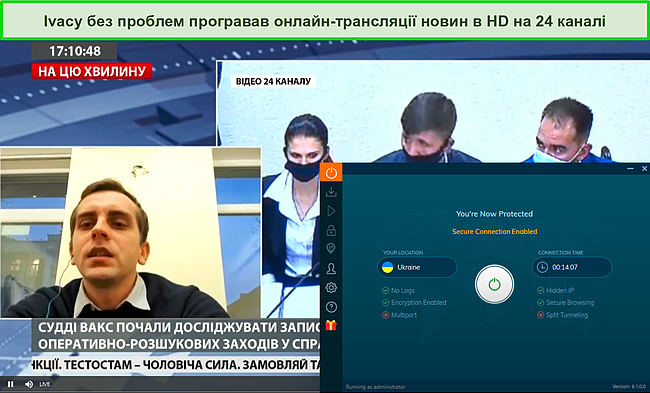Click 'Running as administrator' status text
Screen dimensions: 650x393
click(x=375, y=387)
